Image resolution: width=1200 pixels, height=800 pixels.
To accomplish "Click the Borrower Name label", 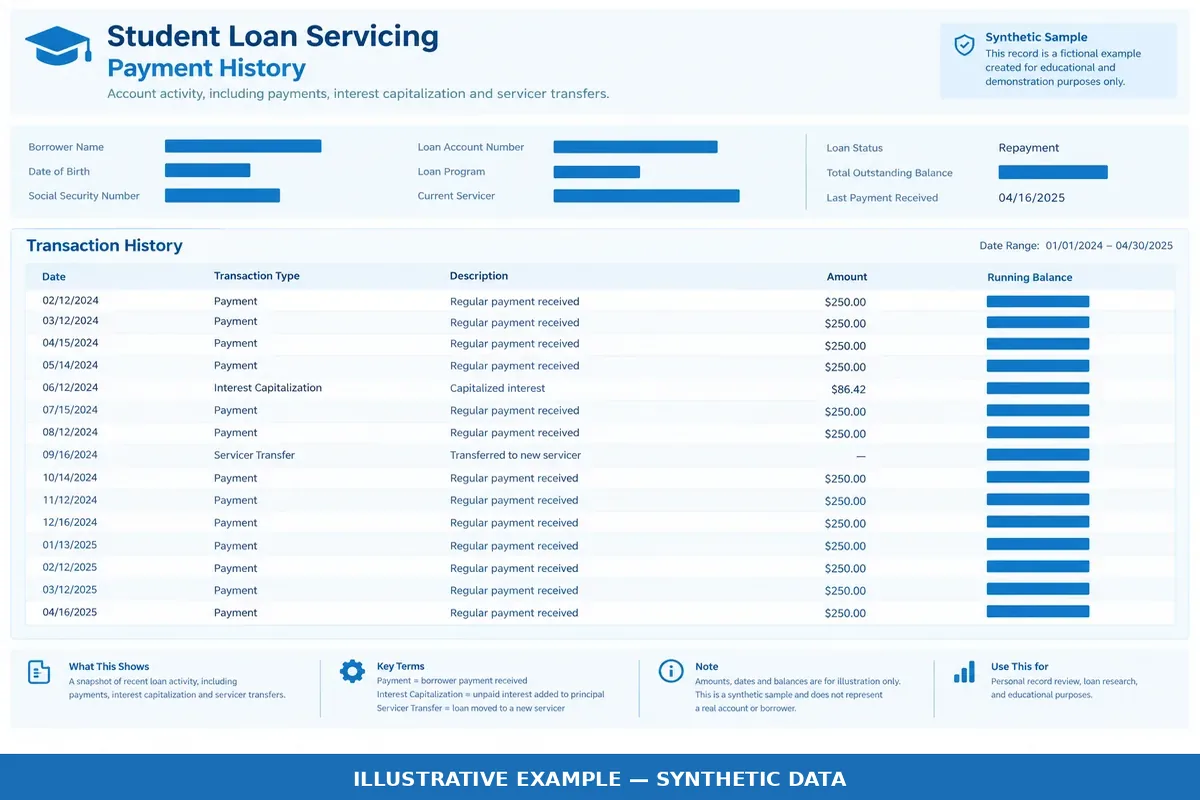I will [x=66, y=147].
